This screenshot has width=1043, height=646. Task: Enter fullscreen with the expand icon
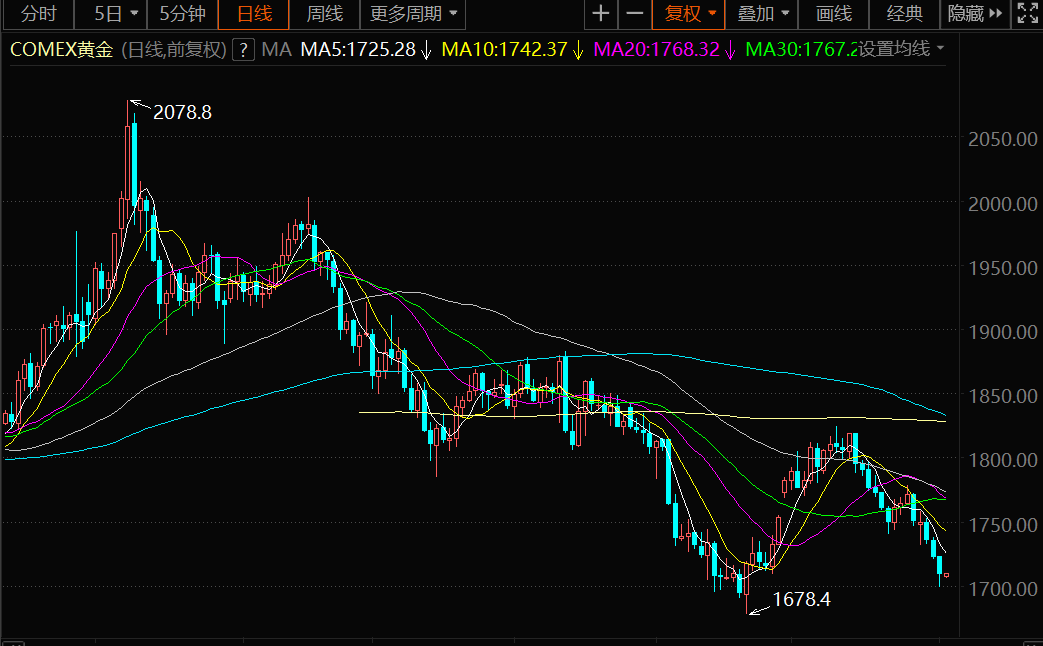tap(1027, 14)
